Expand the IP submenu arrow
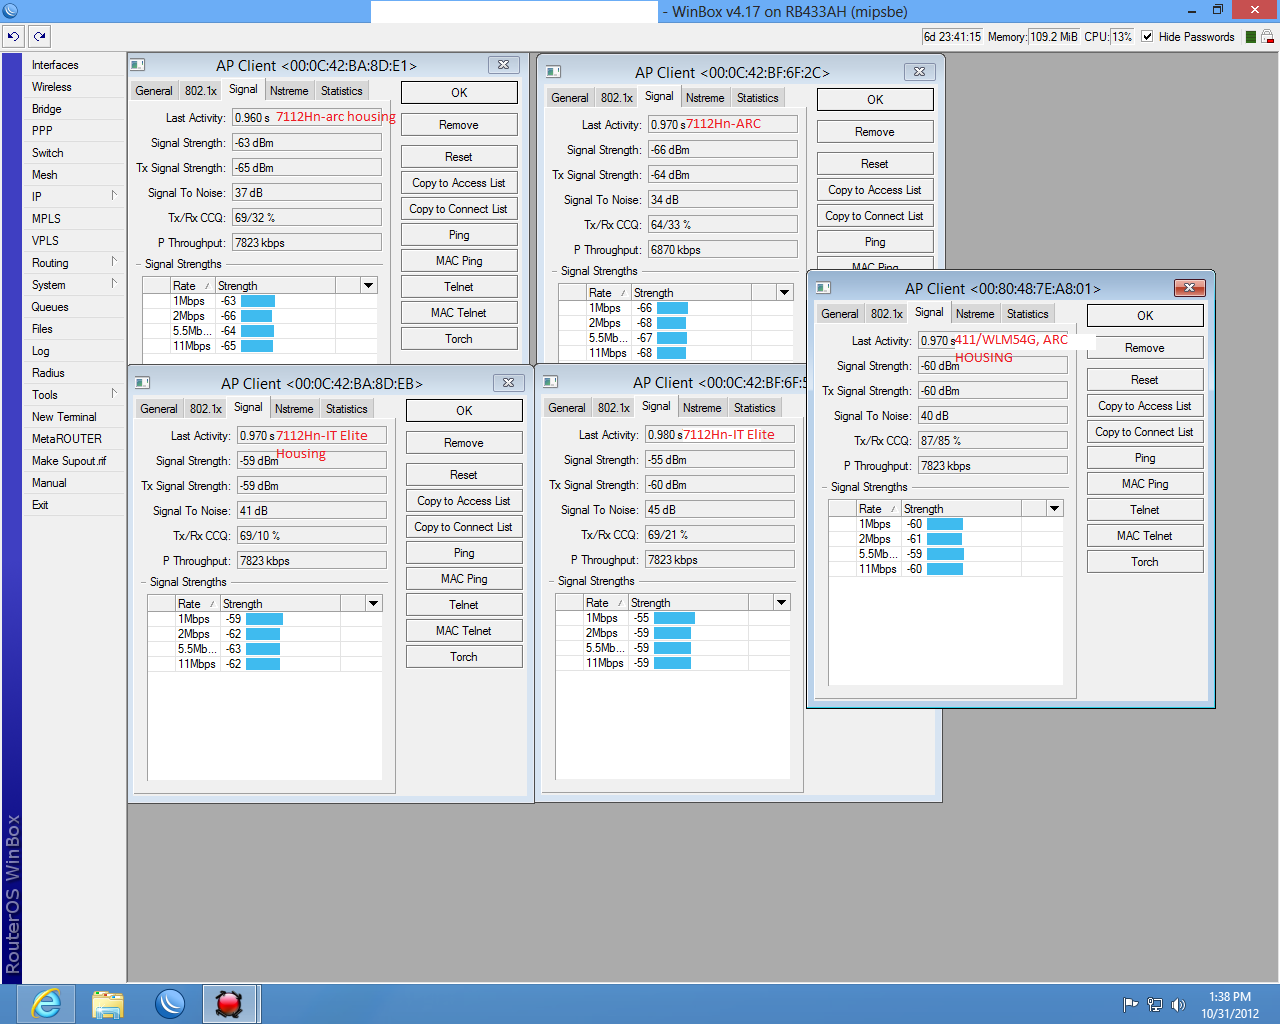 click(114, 195)
